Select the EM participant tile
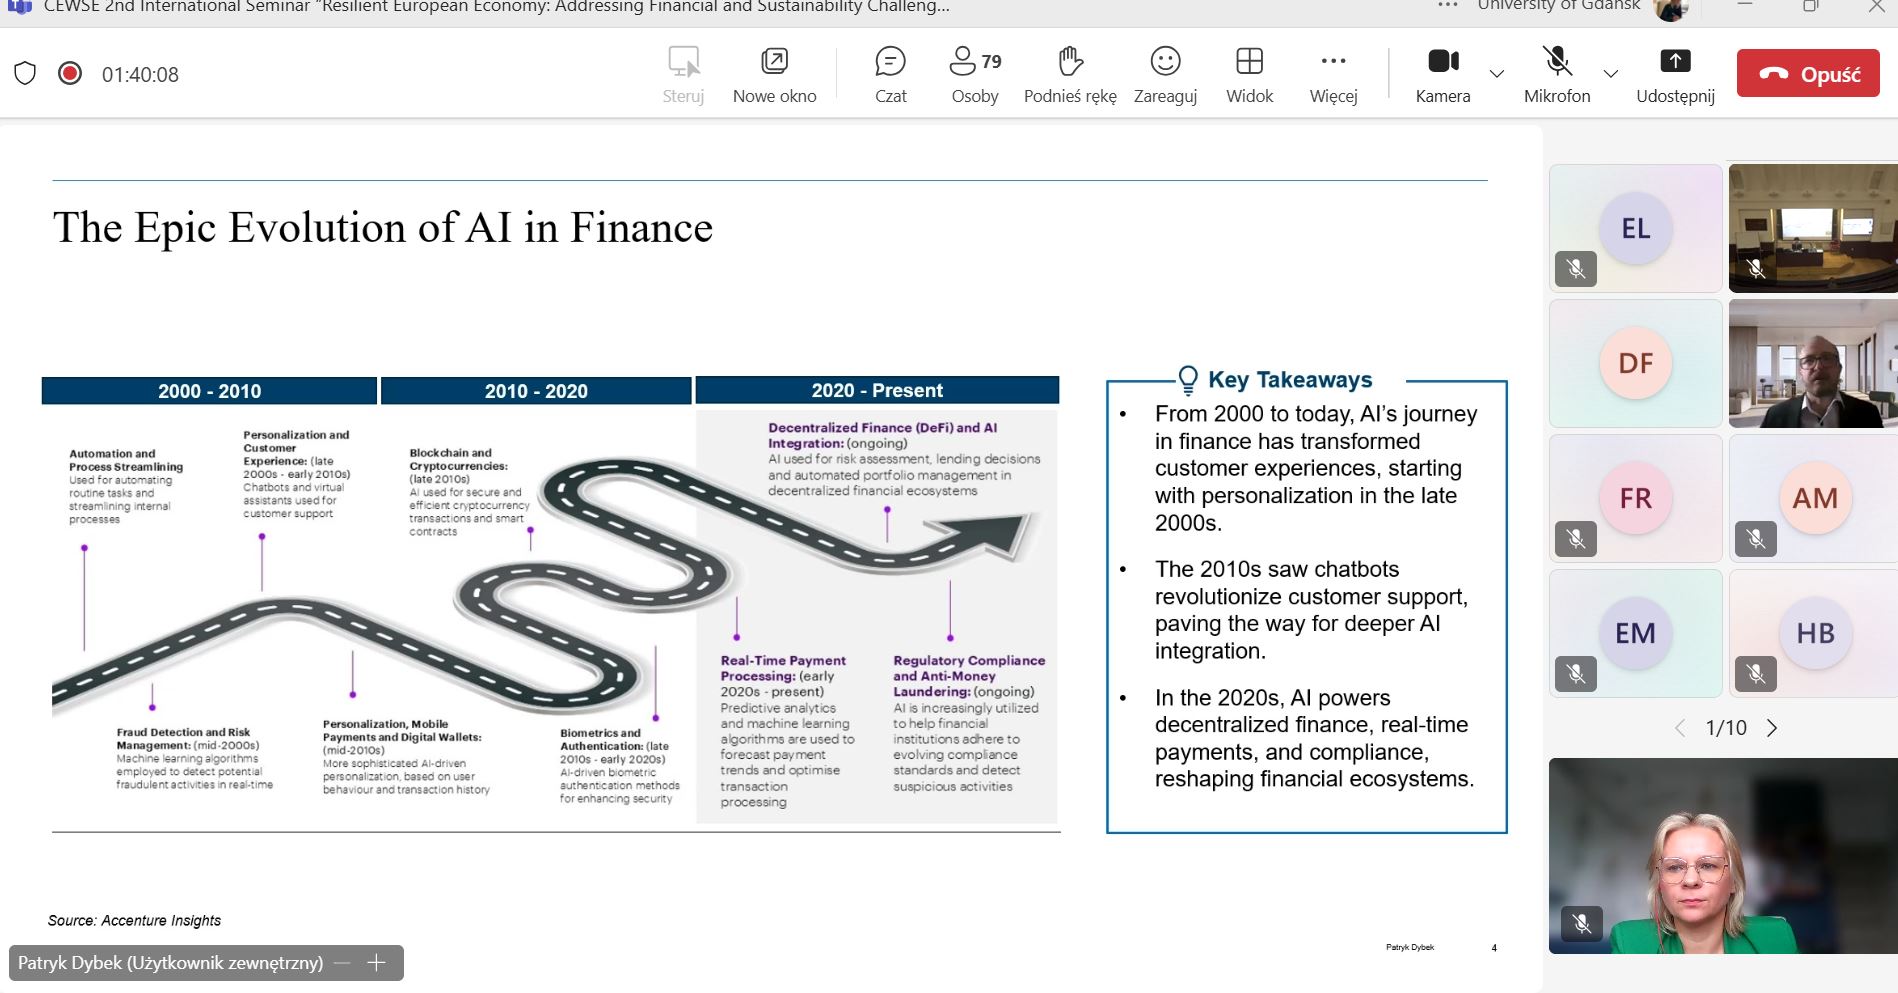 pos(1636,633)
